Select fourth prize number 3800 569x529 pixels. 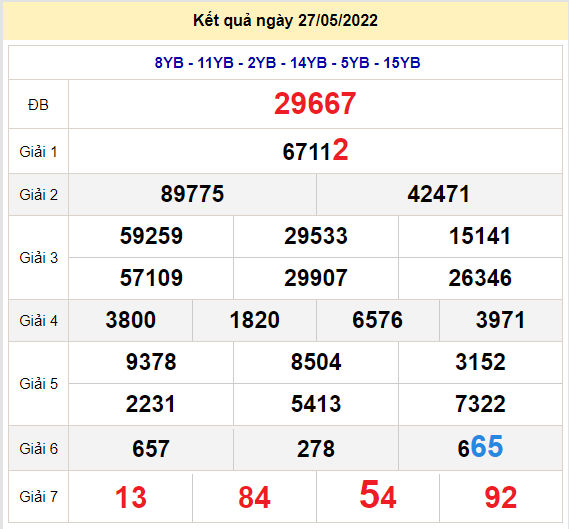131,320
